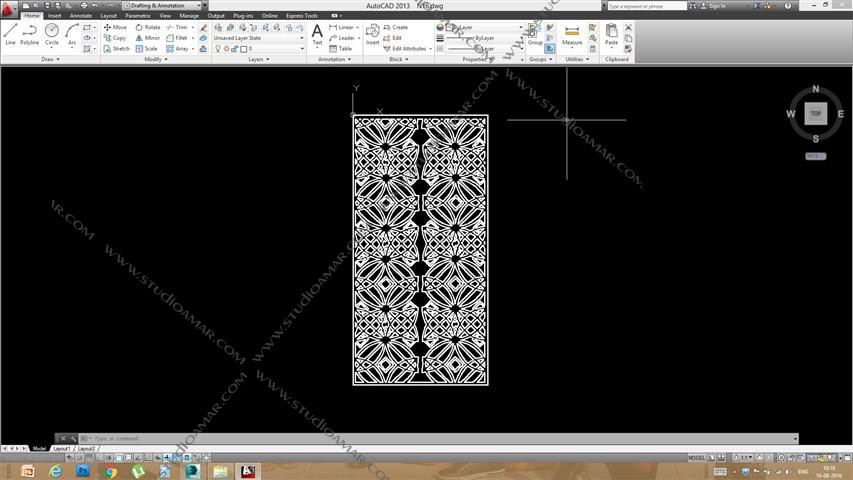The height and width of the screenshot is (480, 853).
Task: Open the Insert ribbon tab
Action: [x=54, y=16]
